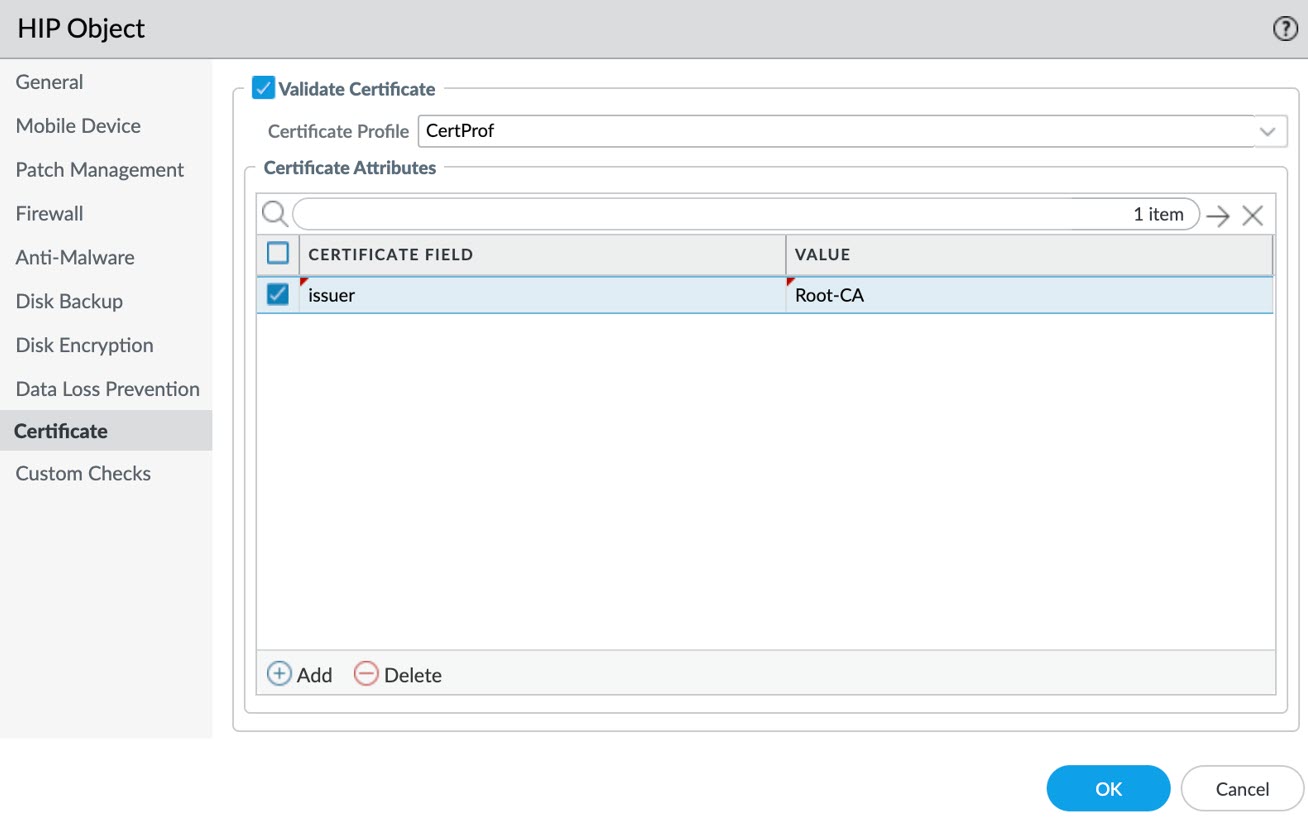This screenshot has height=823, width=1308.
Task: Switch to the General tab
Action: 49,82
